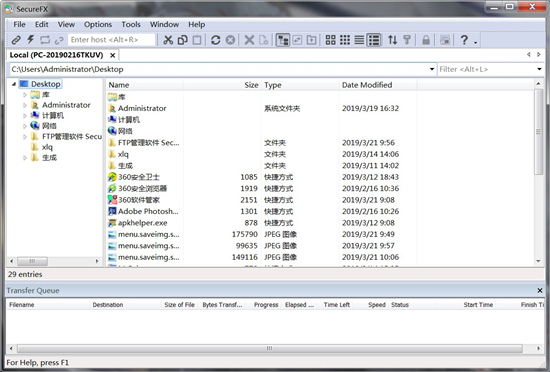Click Transfer Queue horizontal scrollbar thumb
Image resolution: width=550 pixels, height=372 pixels.
coord(269,349)
